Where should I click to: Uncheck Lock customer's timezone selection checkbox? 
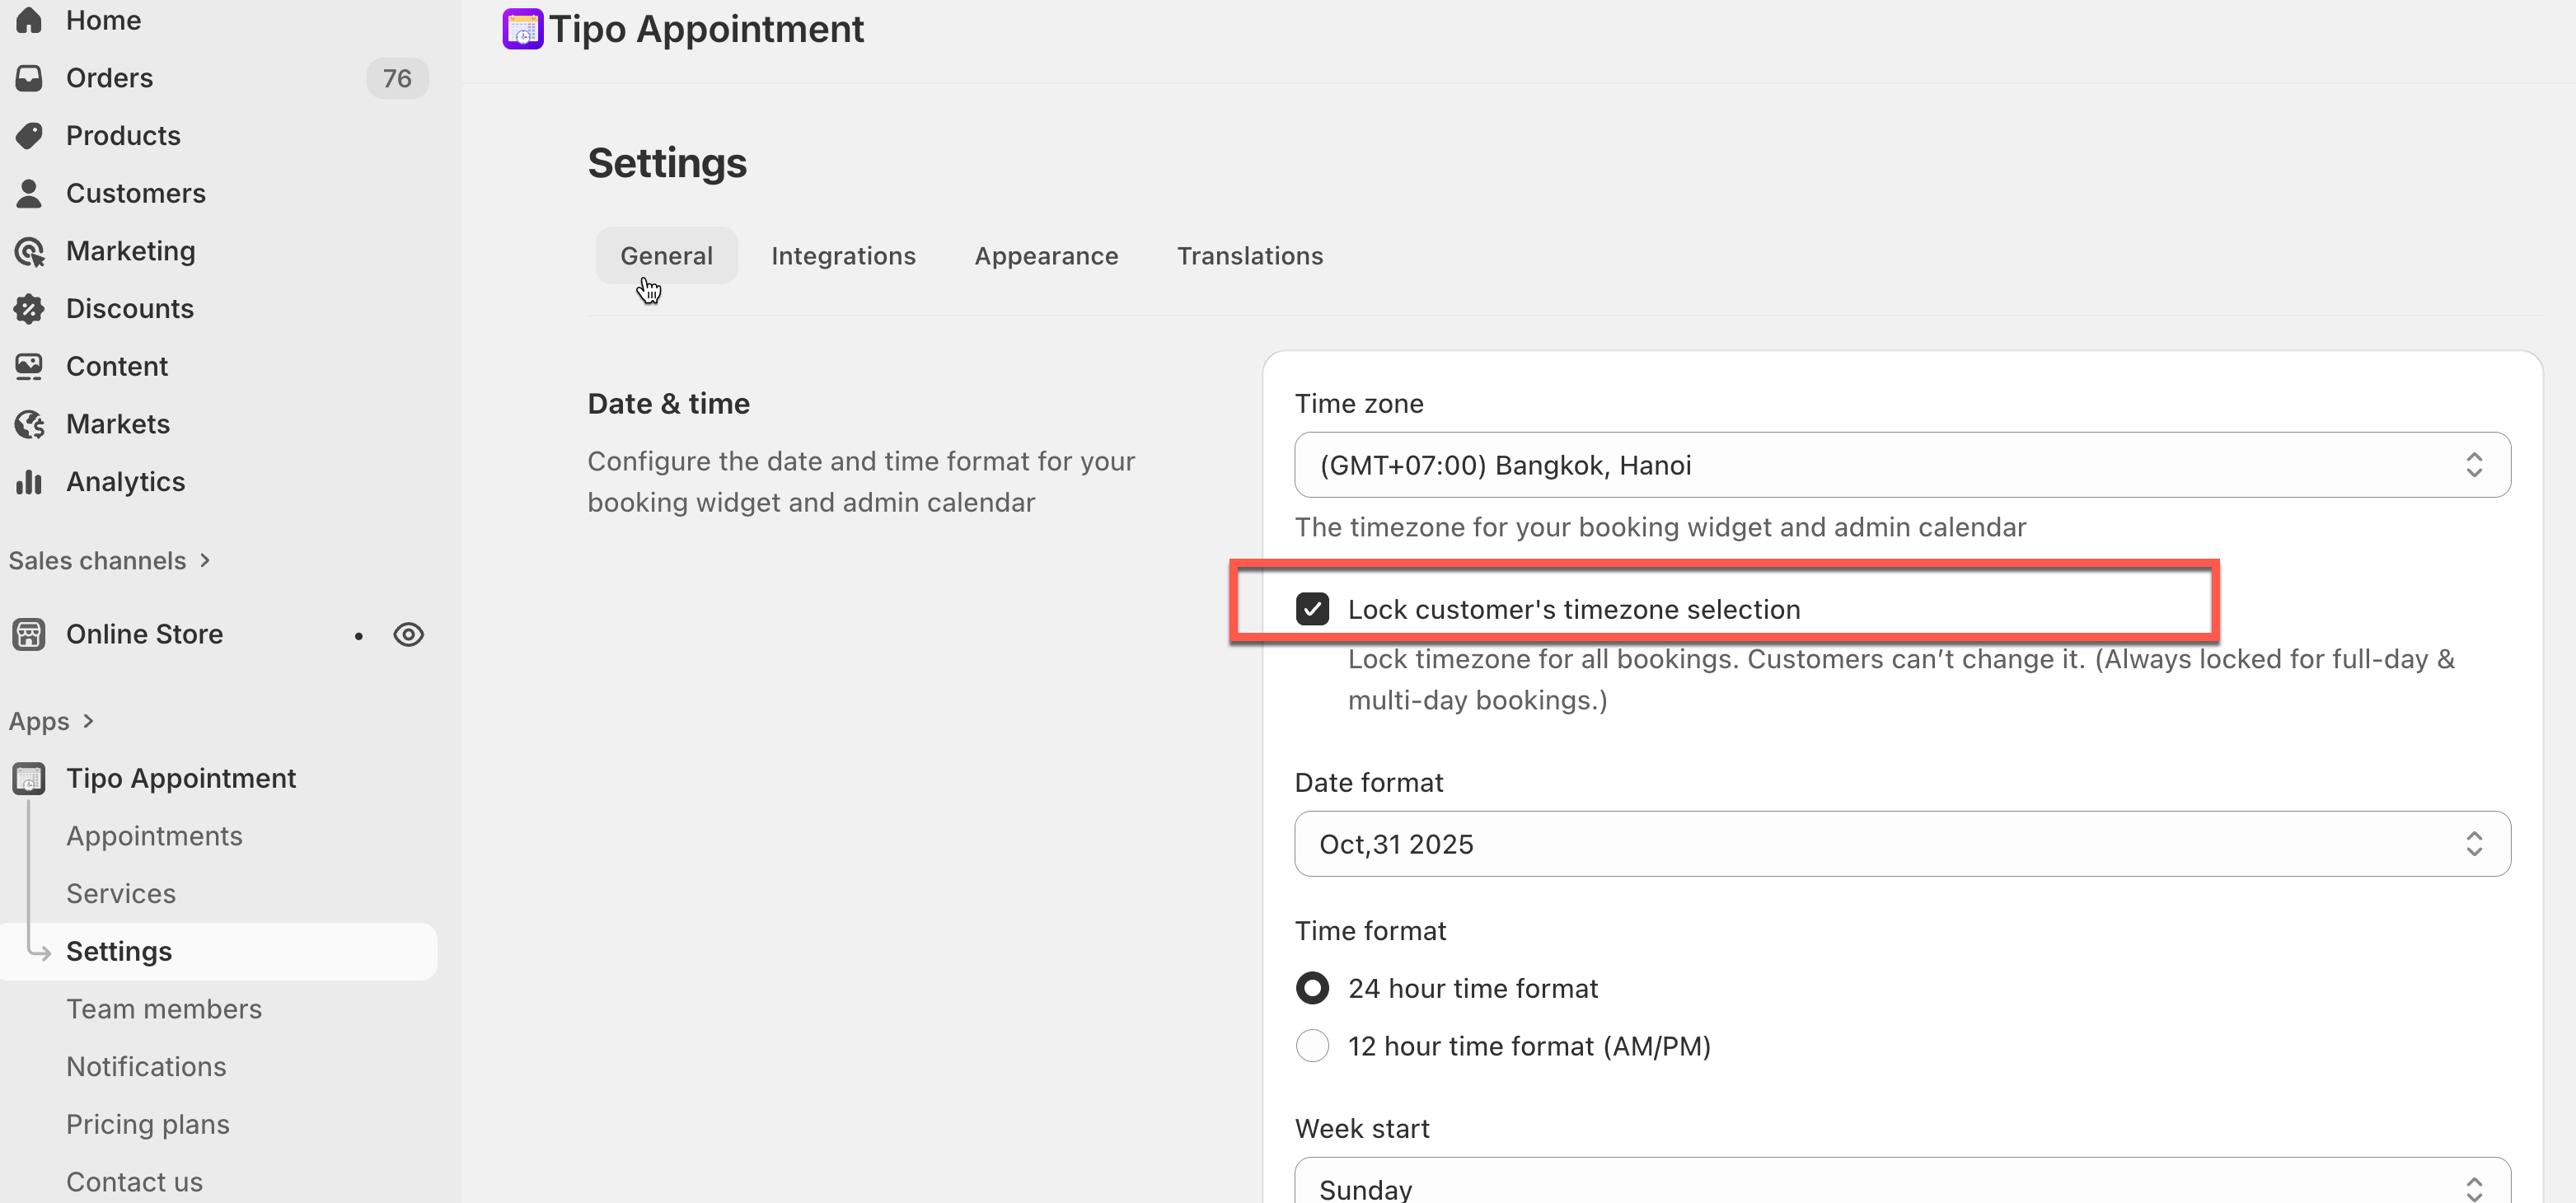1312,609
